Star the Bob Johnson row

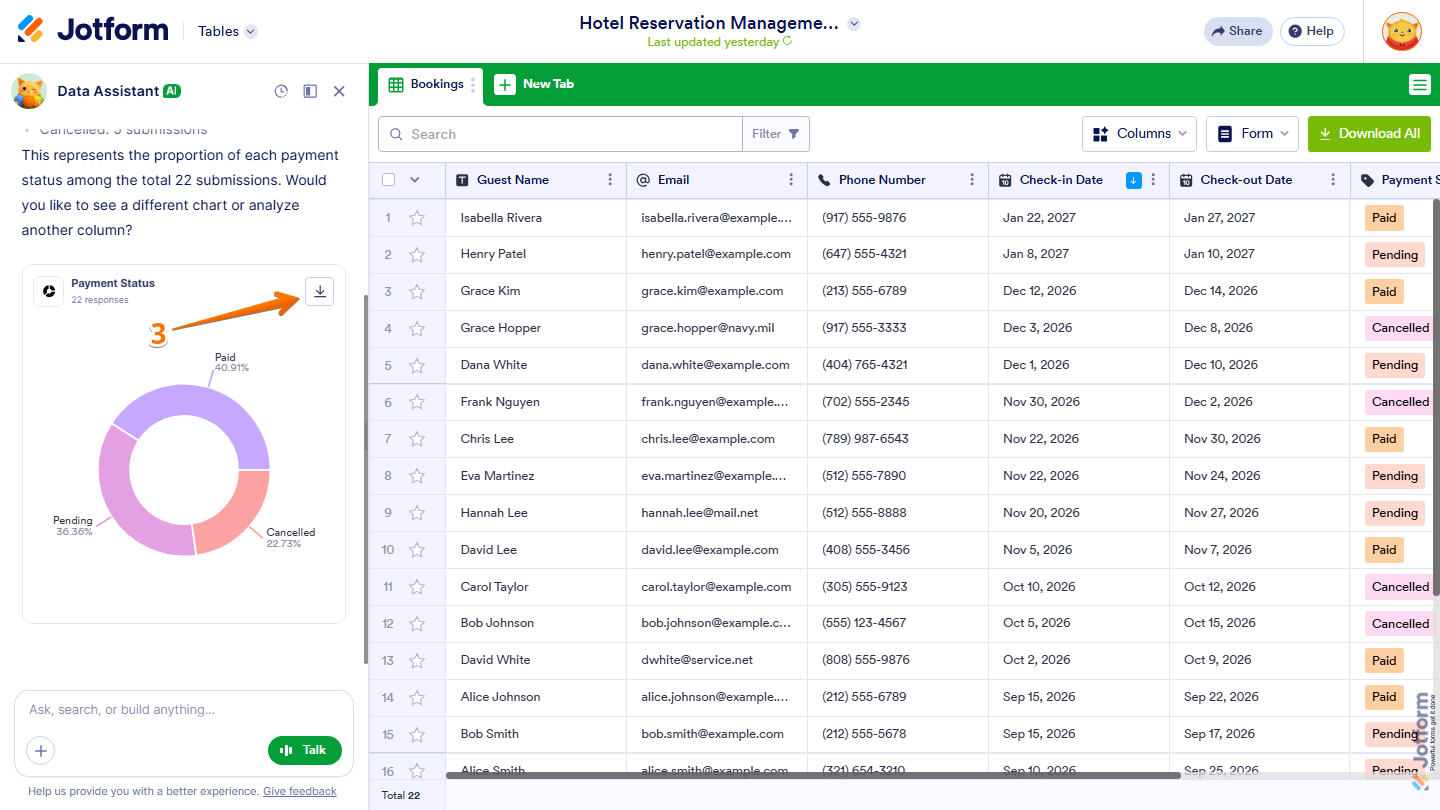[x=417, y=624]
